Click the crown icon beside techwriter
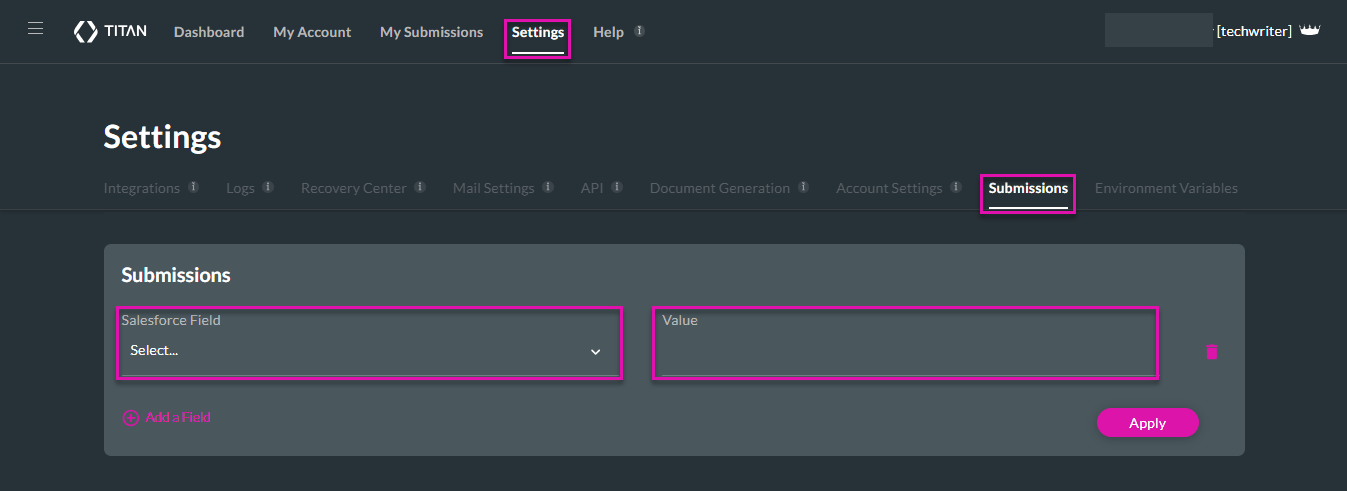Image resolution: width=1347 pixels, height=491 pixels. 1310,31
